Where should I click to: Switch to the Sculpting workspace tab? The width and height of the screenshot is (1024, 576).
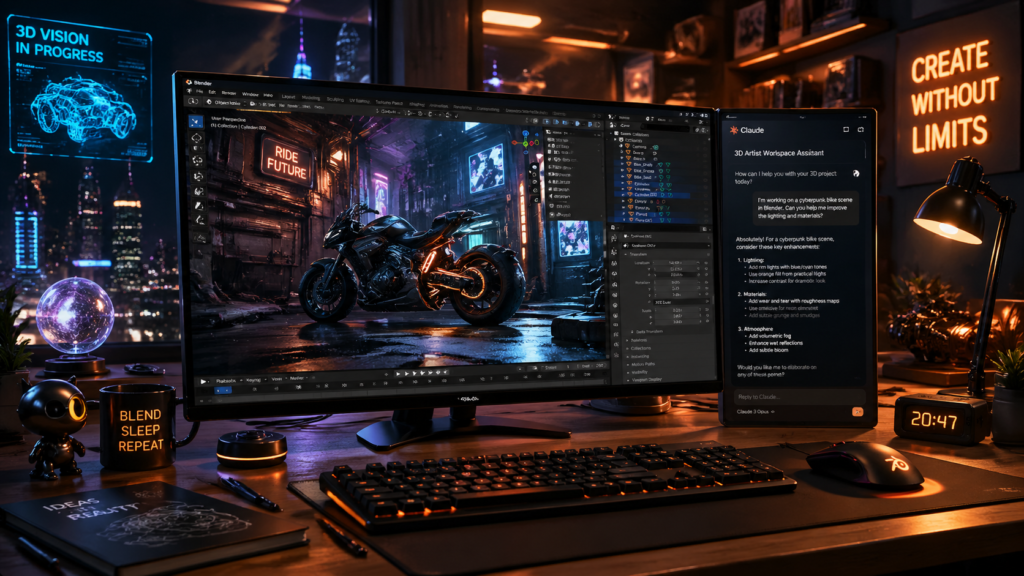pyautogui.click(x=335, y=99)
